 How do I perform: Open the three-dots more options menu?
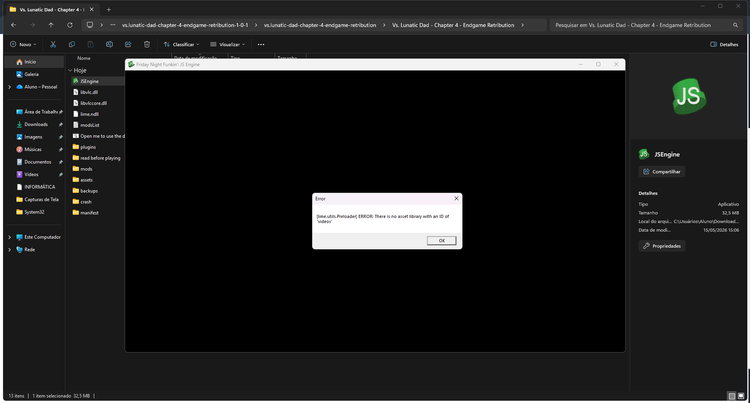coord(261,44)
